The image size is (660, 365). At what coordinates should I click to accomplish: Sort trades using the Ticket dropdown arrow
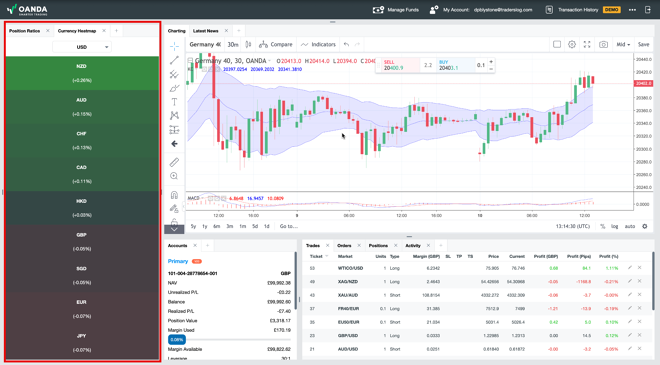(x=327, y=256)
